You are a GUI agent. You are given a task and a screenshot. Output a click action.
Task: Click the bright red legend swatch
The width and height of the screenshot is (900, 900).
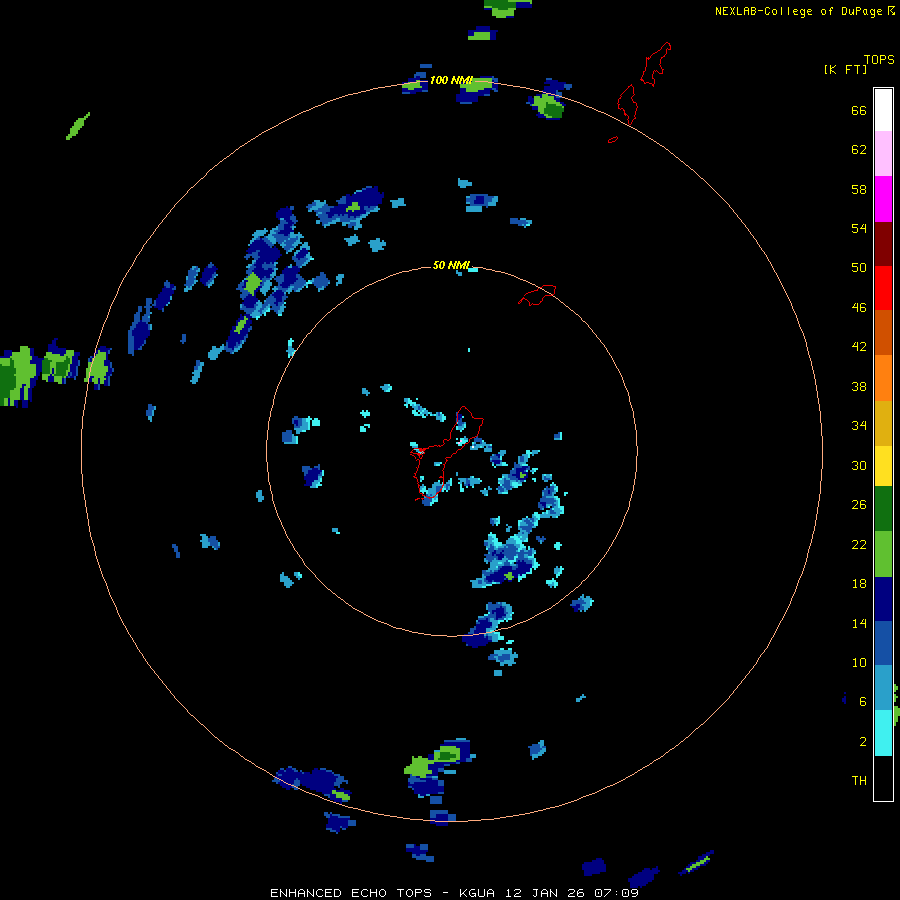click(883, 288)
